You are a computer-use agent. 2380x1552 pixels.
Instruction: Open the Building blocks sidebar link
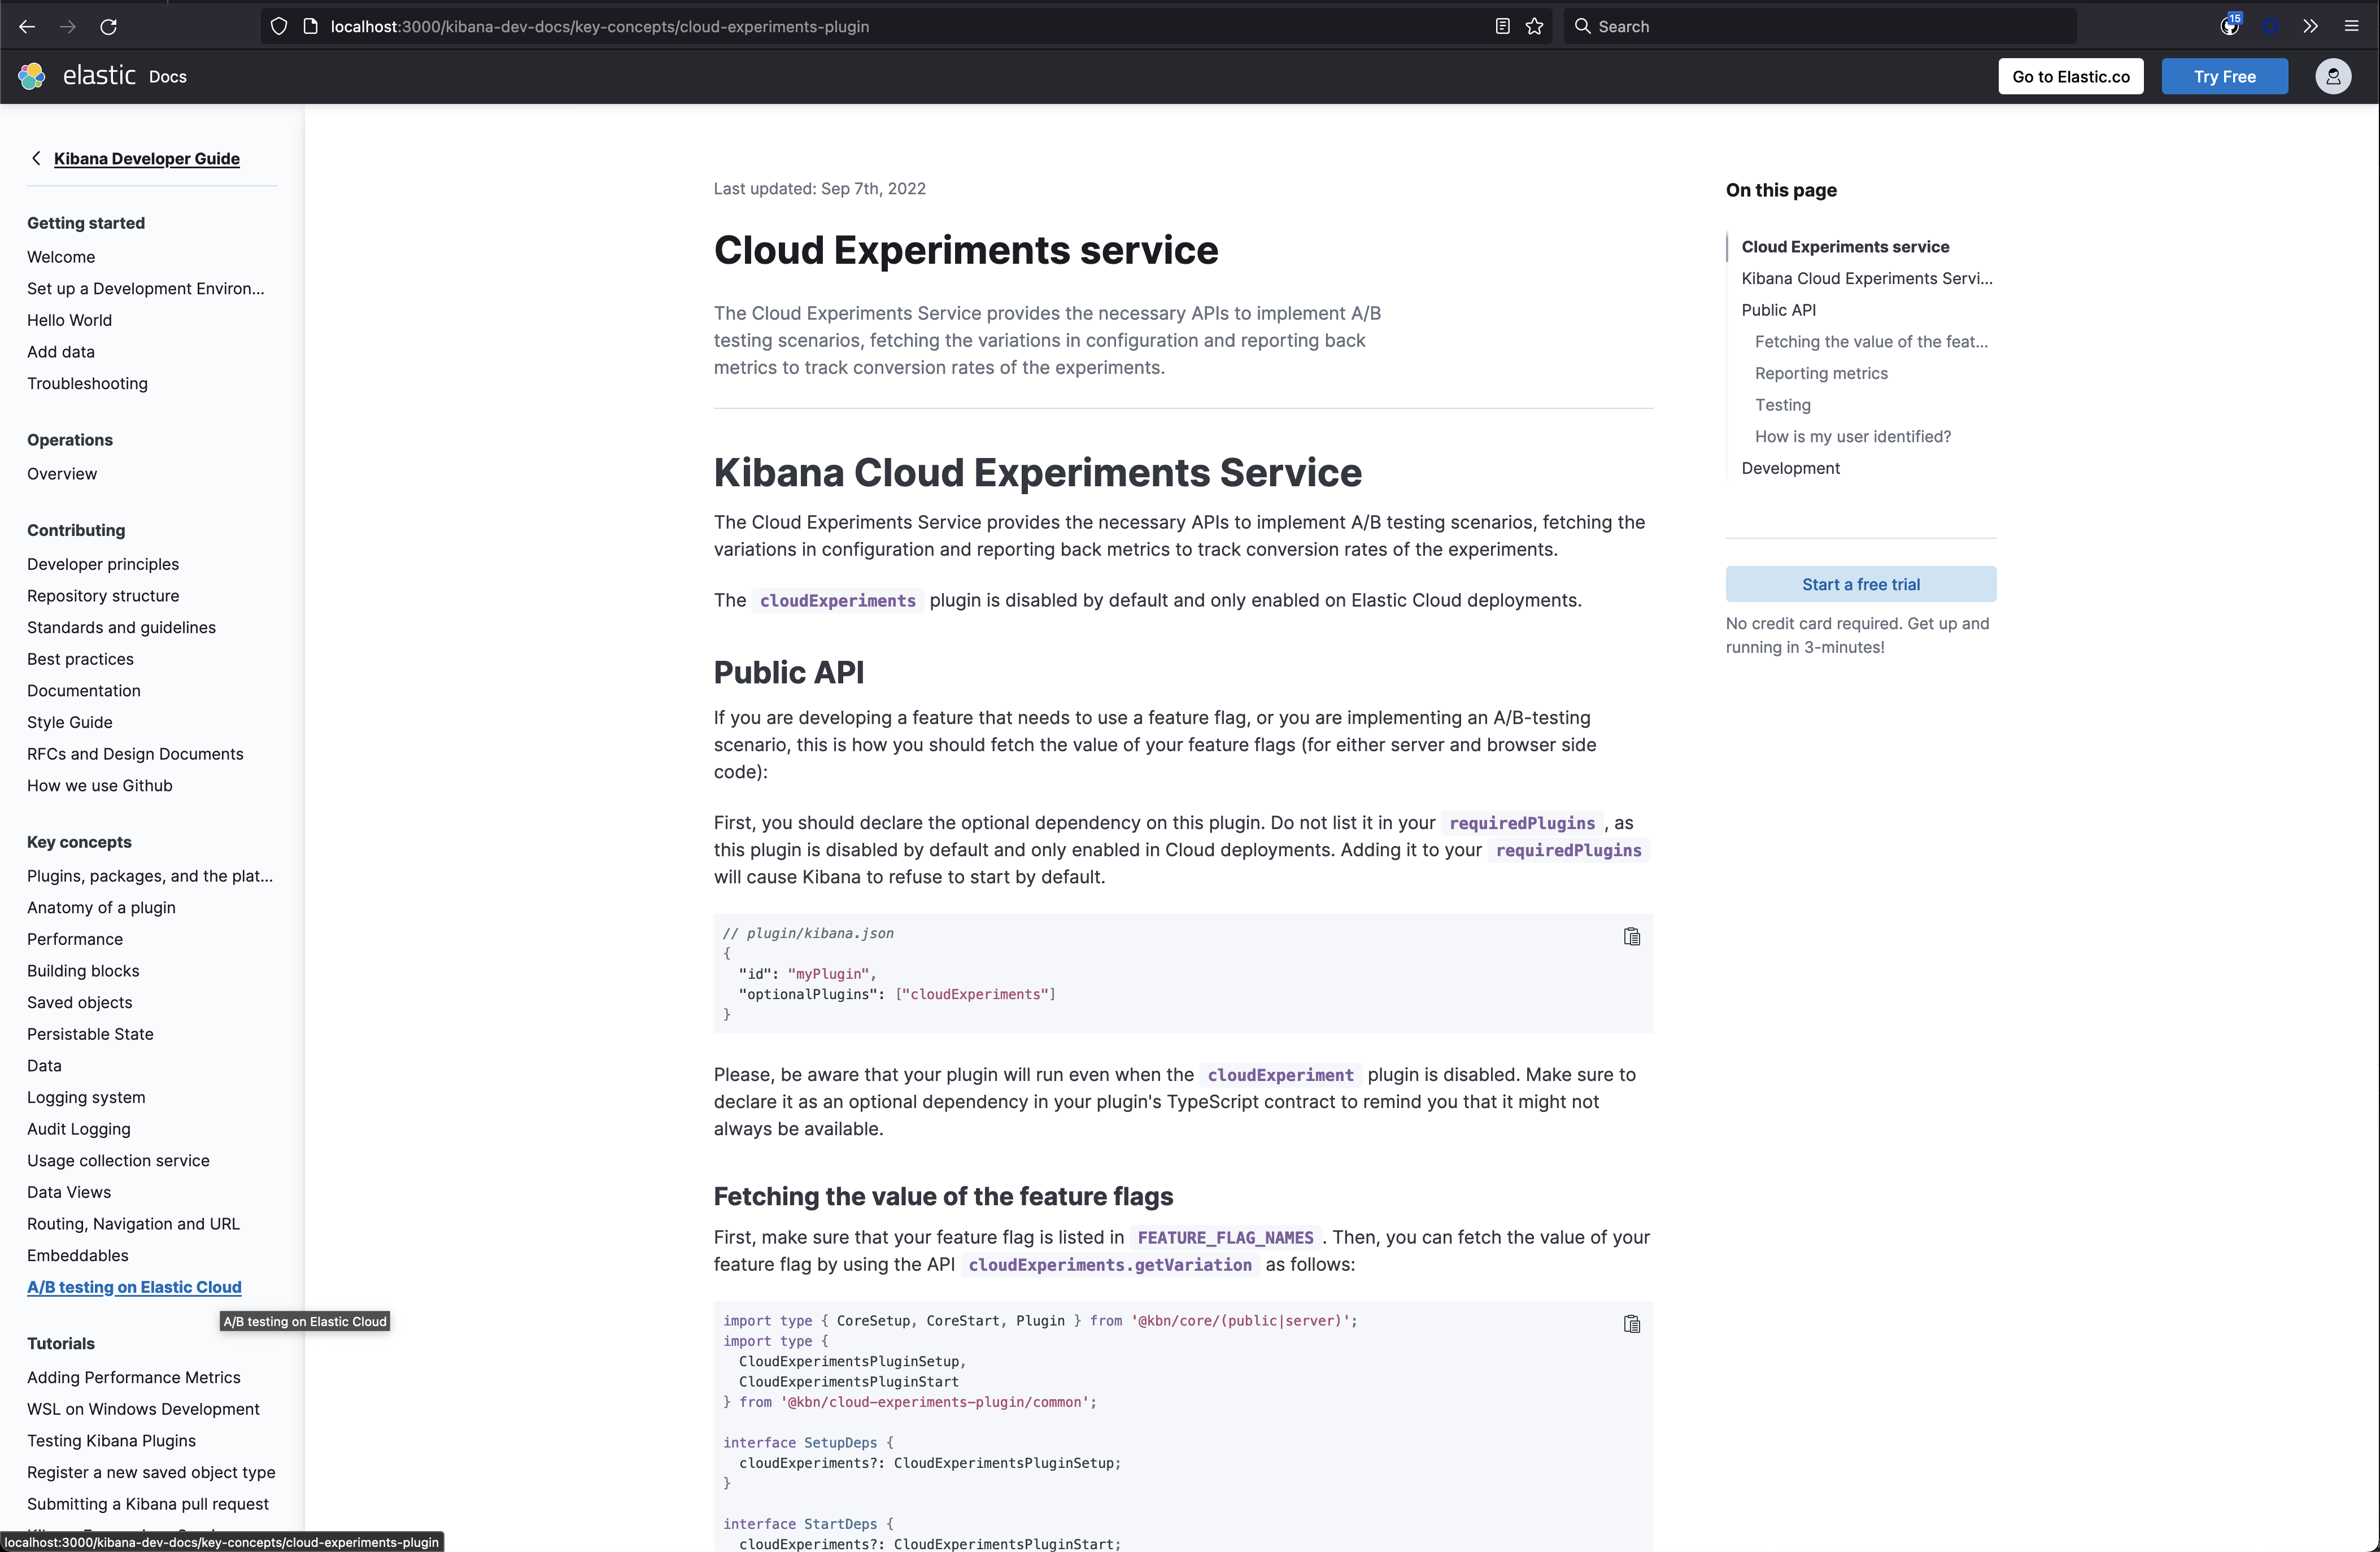[83, 971]
